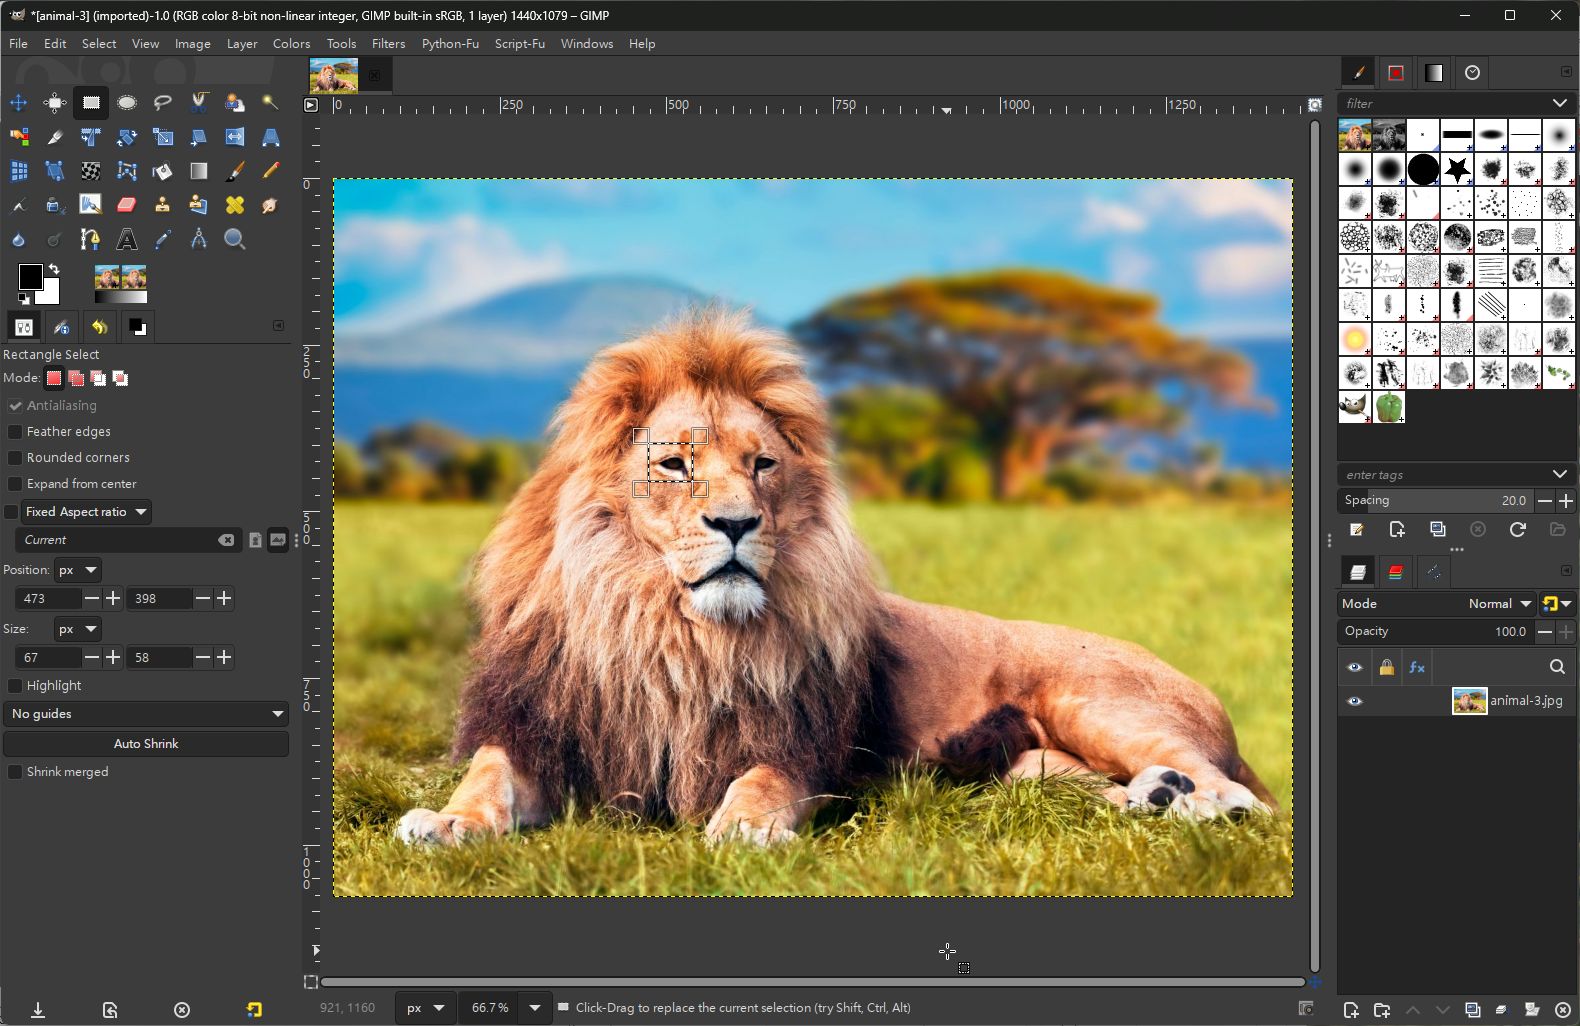The height and width of the screenshot is (1026, 1580).
Task: Select the Move tool
Action: (x=18, y=102)
